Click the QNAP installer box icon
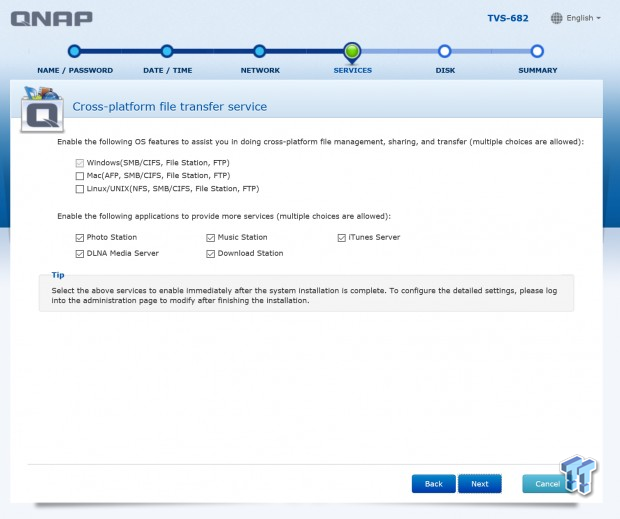Viewport: 620px width, 519px height. 42,109
